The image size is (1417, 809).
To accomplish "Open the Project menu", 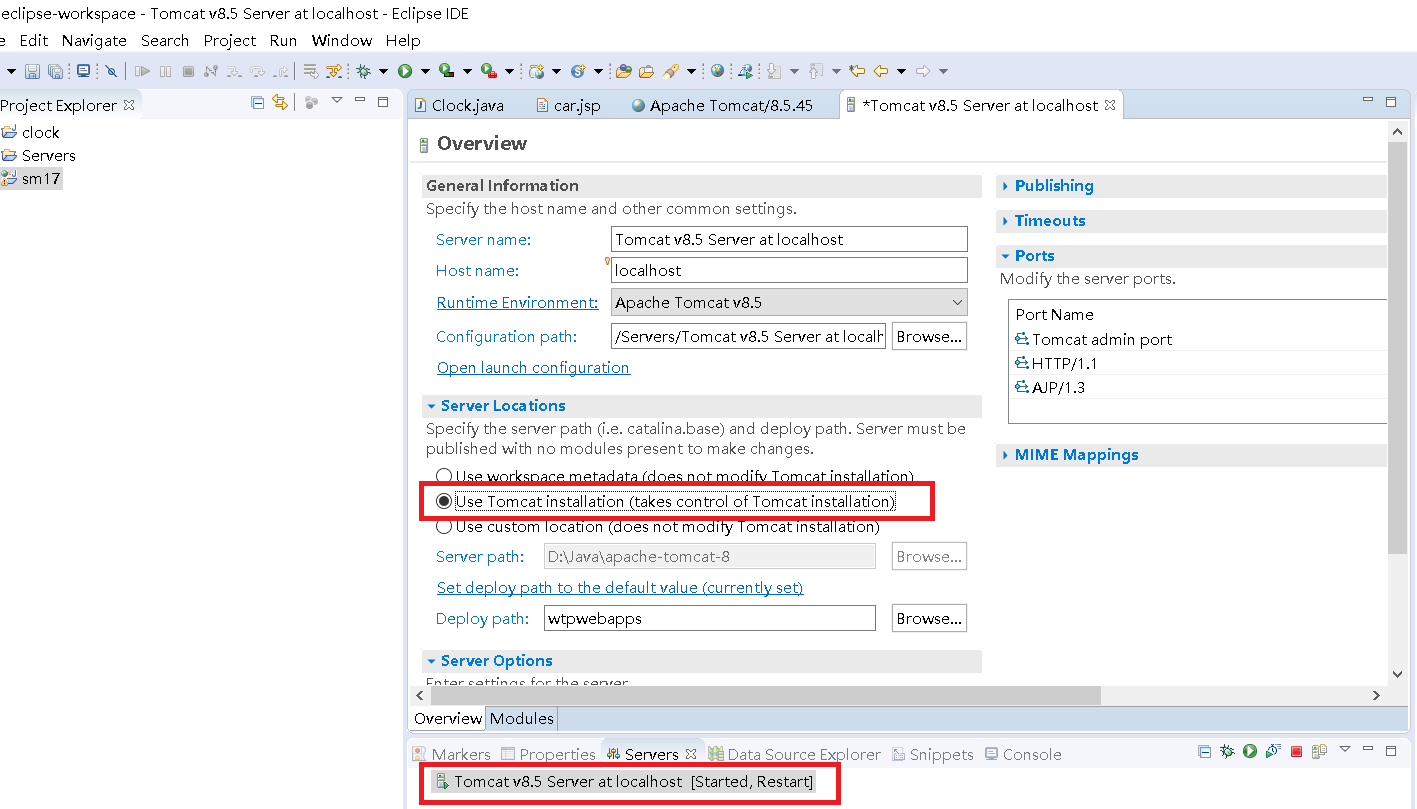I will (230, 41).
